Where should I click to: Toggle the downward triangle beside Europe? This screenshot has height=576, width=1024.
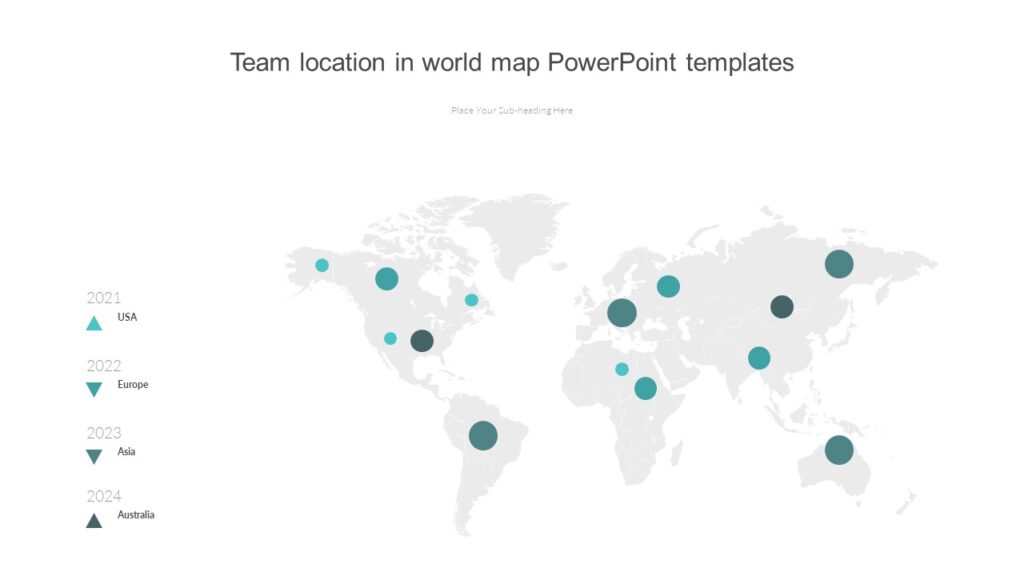[x=93, y=385]
